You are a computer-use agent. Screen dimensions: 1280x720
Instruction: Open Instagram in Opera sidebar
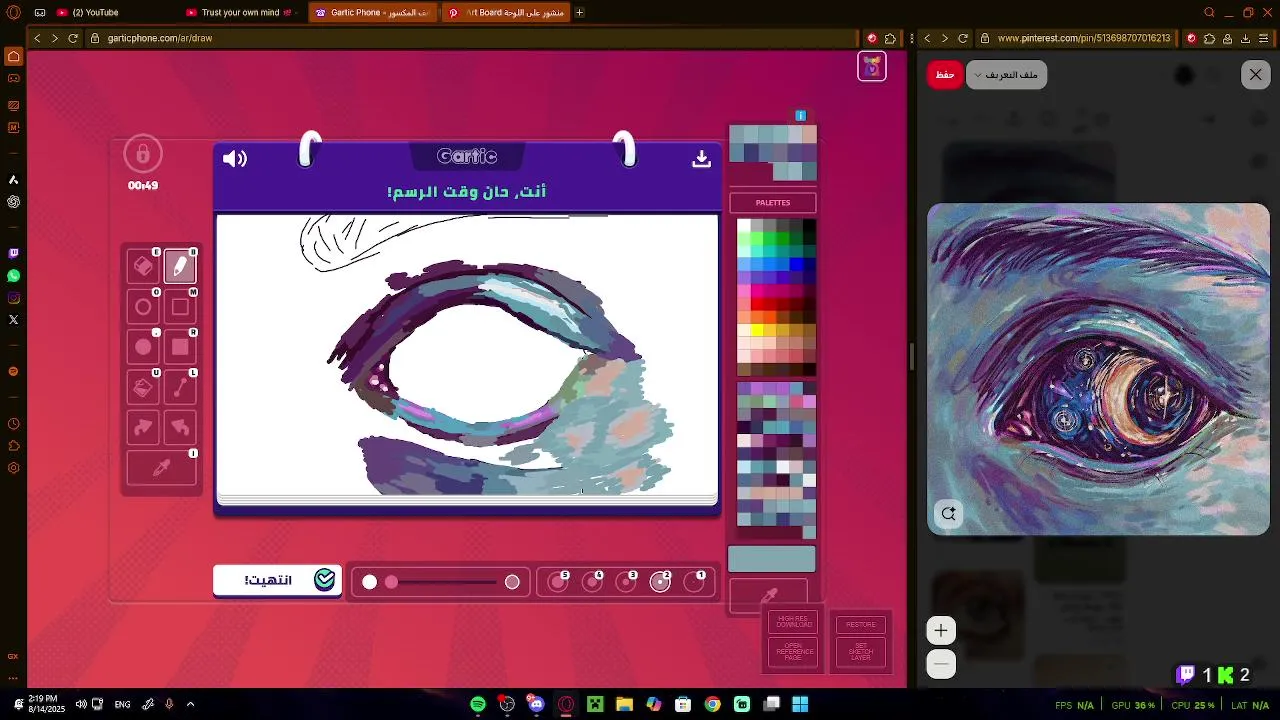click(13, 298)
